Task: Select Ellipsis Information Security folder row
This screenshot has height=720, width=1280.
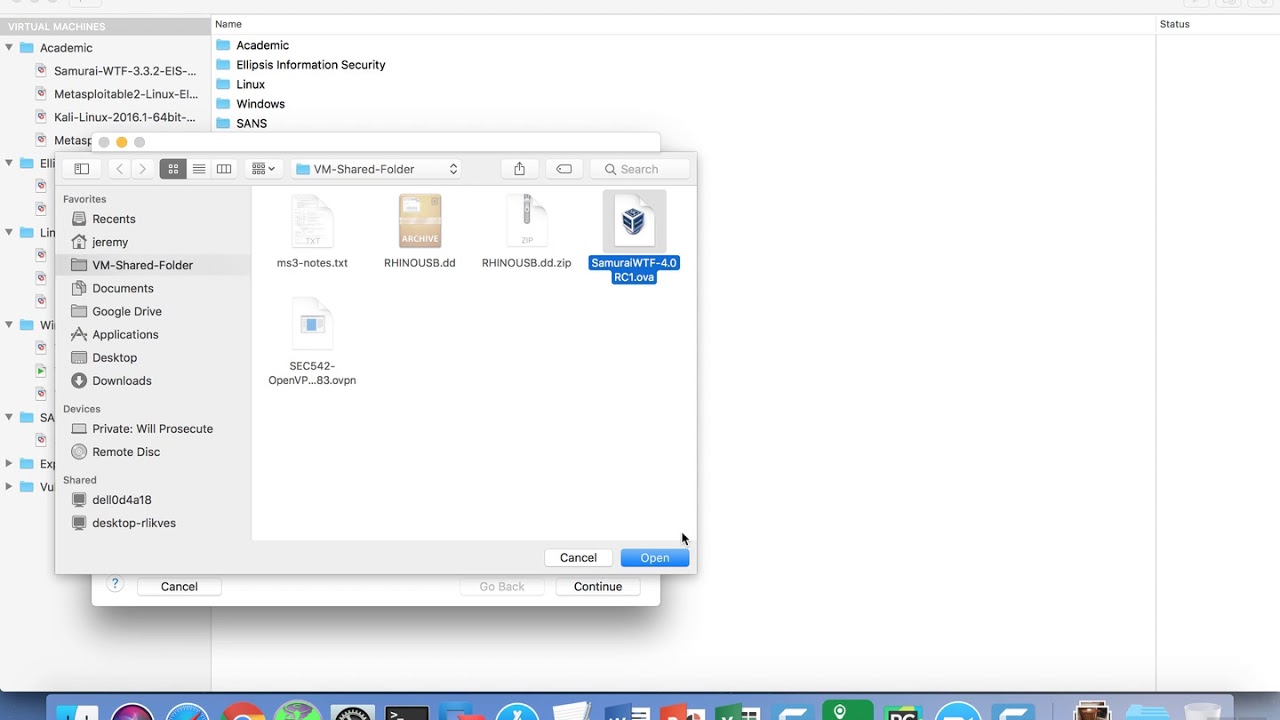Action: tap(310, 64)
